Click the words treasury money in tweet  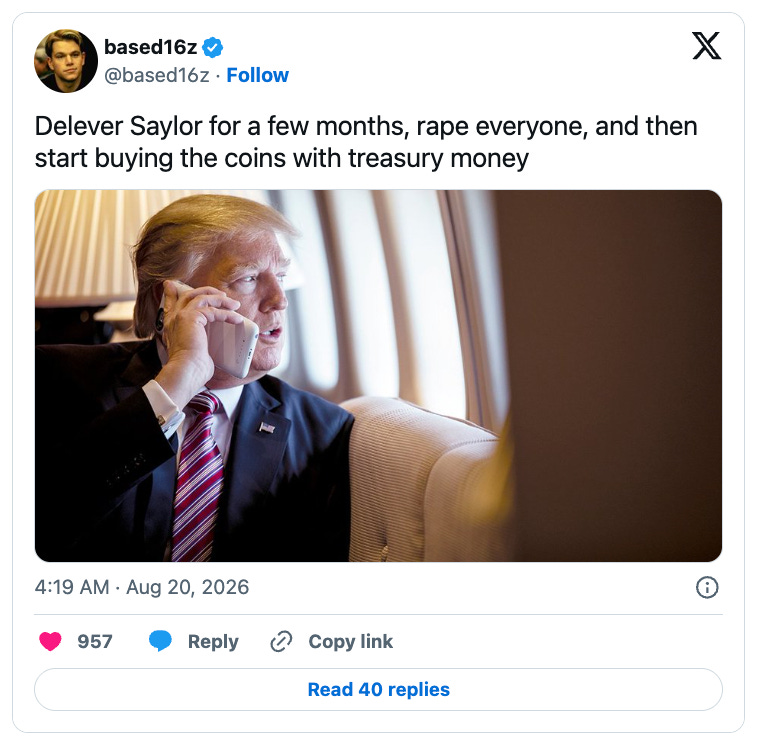(438, 159)
